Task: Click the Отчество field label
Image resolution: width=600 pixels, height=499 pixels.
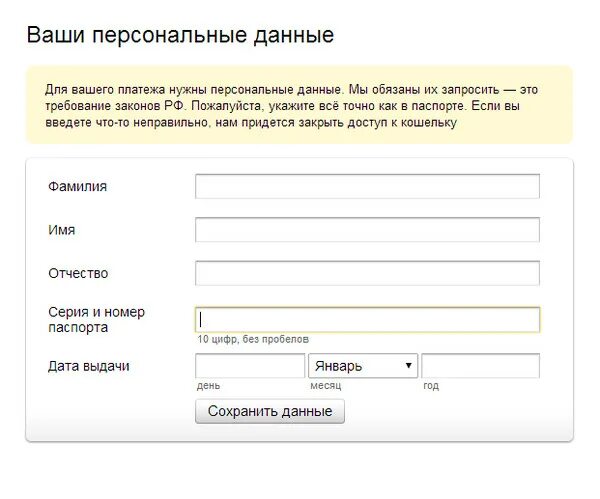Action: 78,273
